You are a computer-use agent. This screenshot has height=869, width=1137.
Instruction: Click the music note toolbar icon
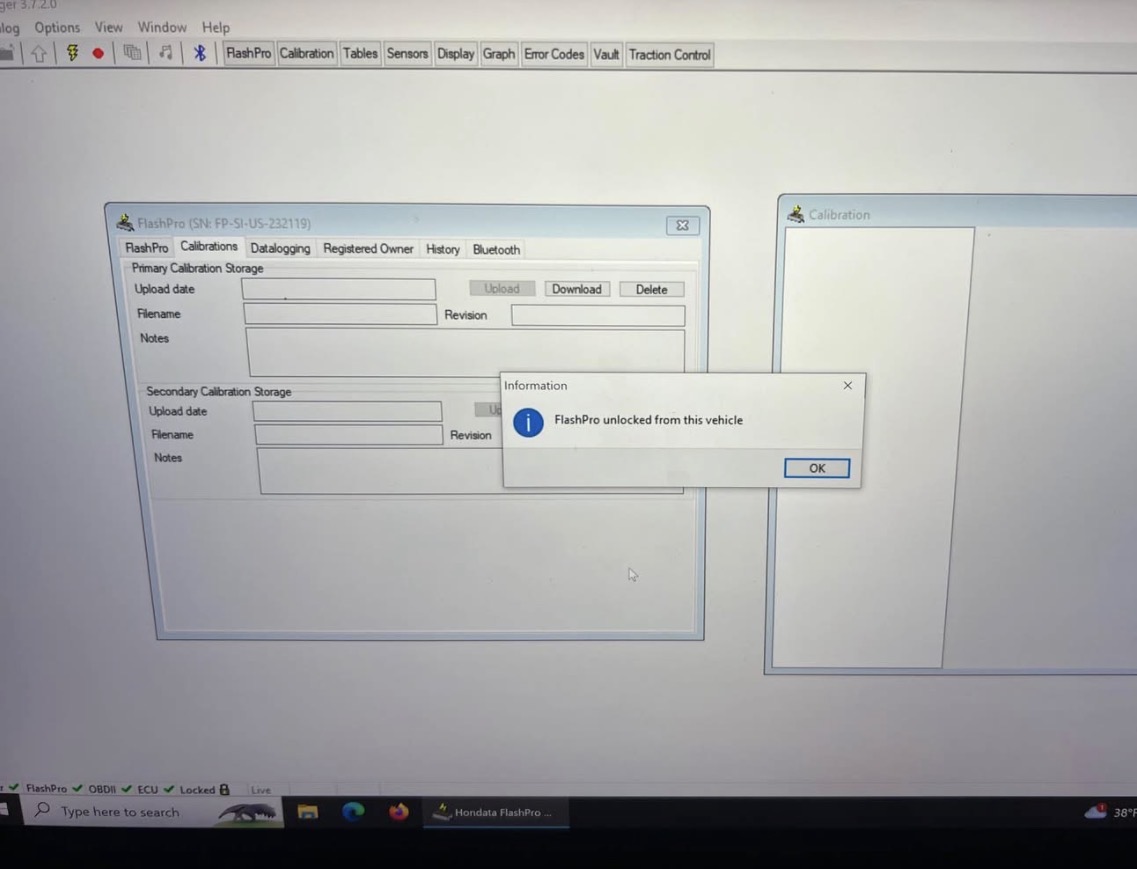point(165,54)
